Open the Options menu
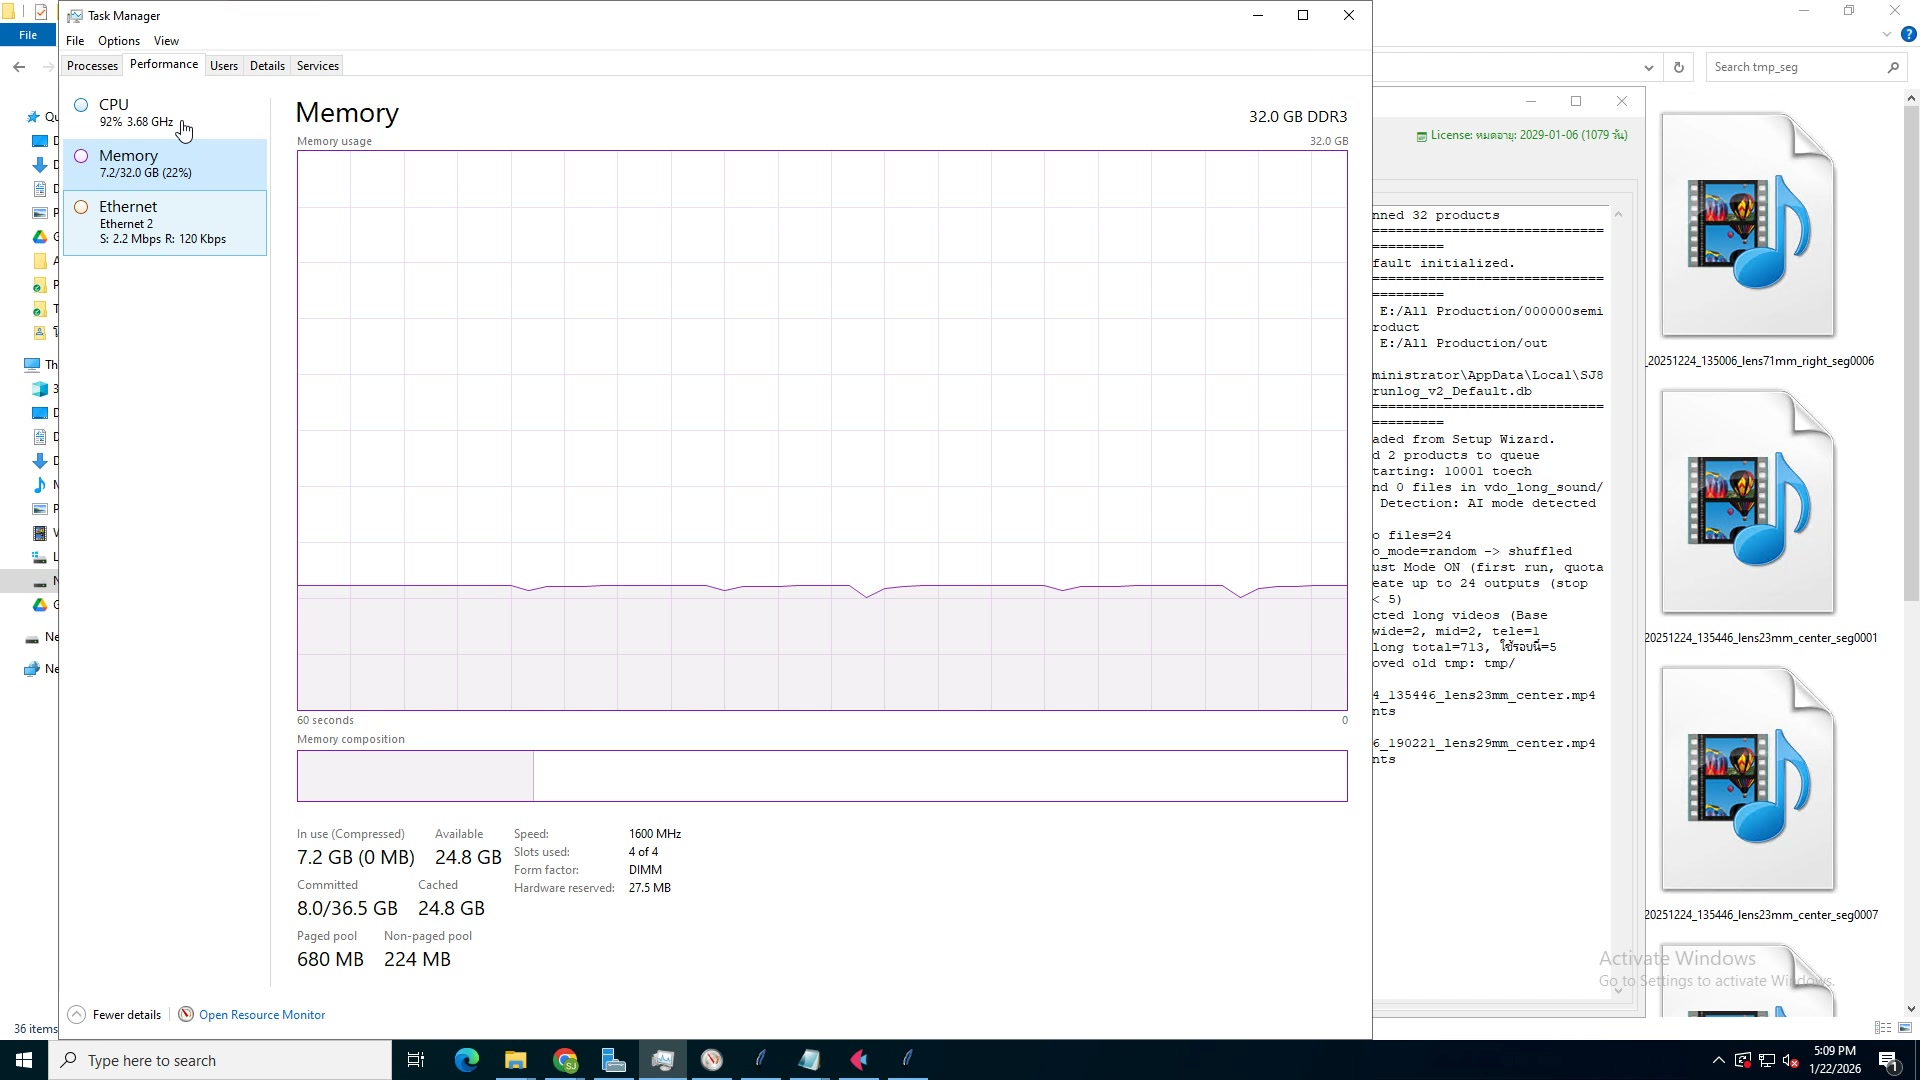Image resolution: width=1920 pixels, height=1080 pixels. tap(118, 41)
